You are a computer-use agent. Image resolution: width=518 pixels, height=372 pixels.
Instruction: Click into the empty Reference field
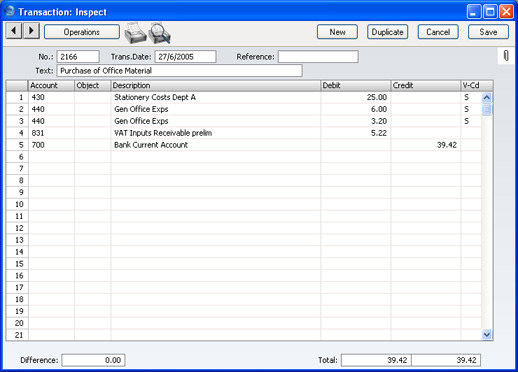coord(318,57)
